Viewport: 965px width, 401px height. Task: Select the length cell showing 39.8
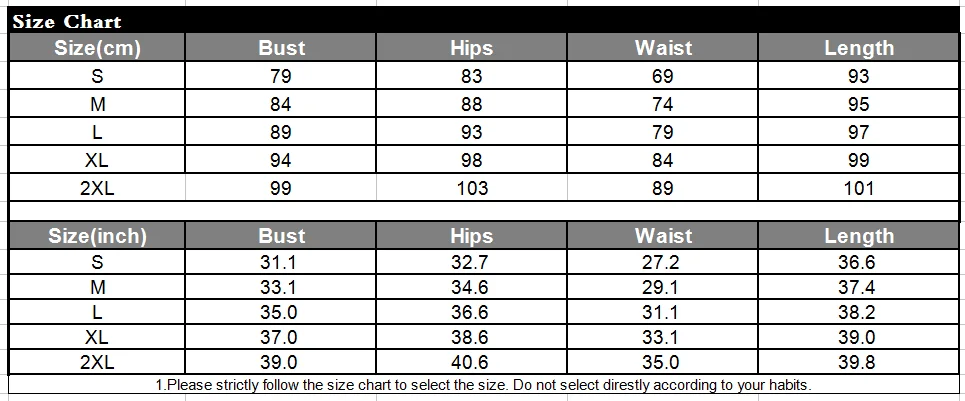pos(859,362)
